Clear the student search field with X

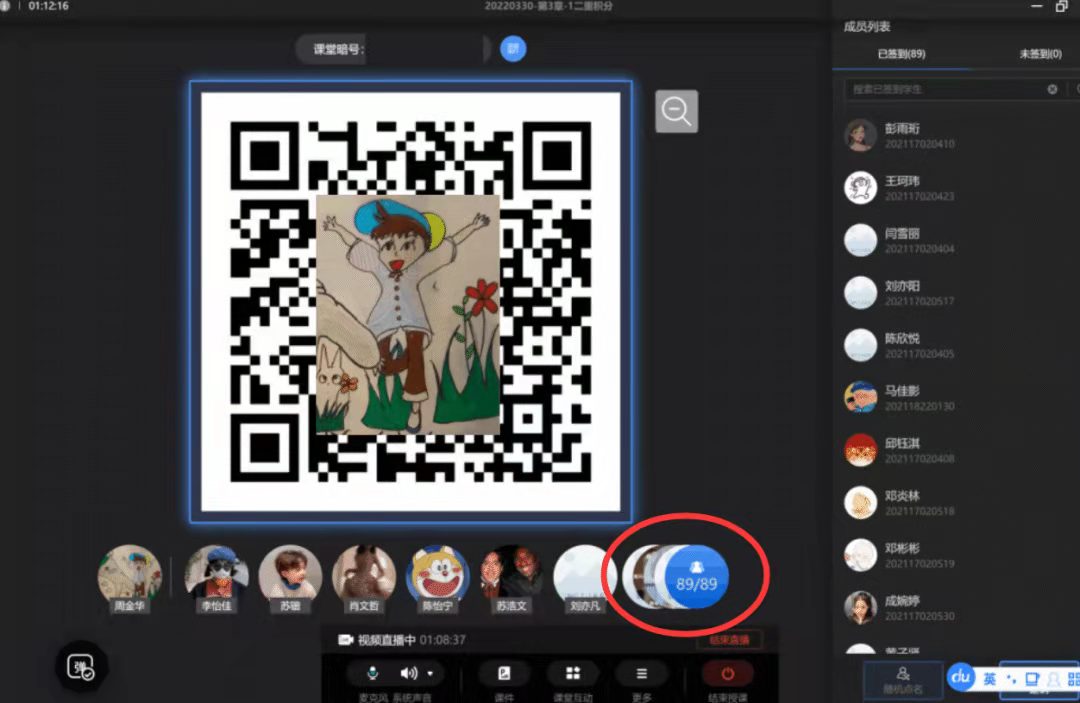tap(1052, 89)
